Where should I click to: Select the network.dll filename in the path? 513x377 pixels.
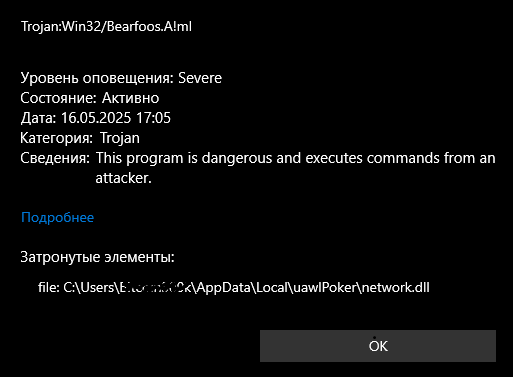[395, 287]
